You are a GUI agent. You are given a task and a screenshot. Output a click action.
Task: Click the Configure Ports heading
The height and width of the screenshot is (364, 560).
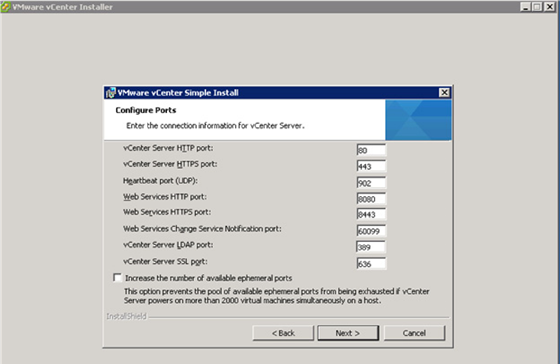(146, 110)
